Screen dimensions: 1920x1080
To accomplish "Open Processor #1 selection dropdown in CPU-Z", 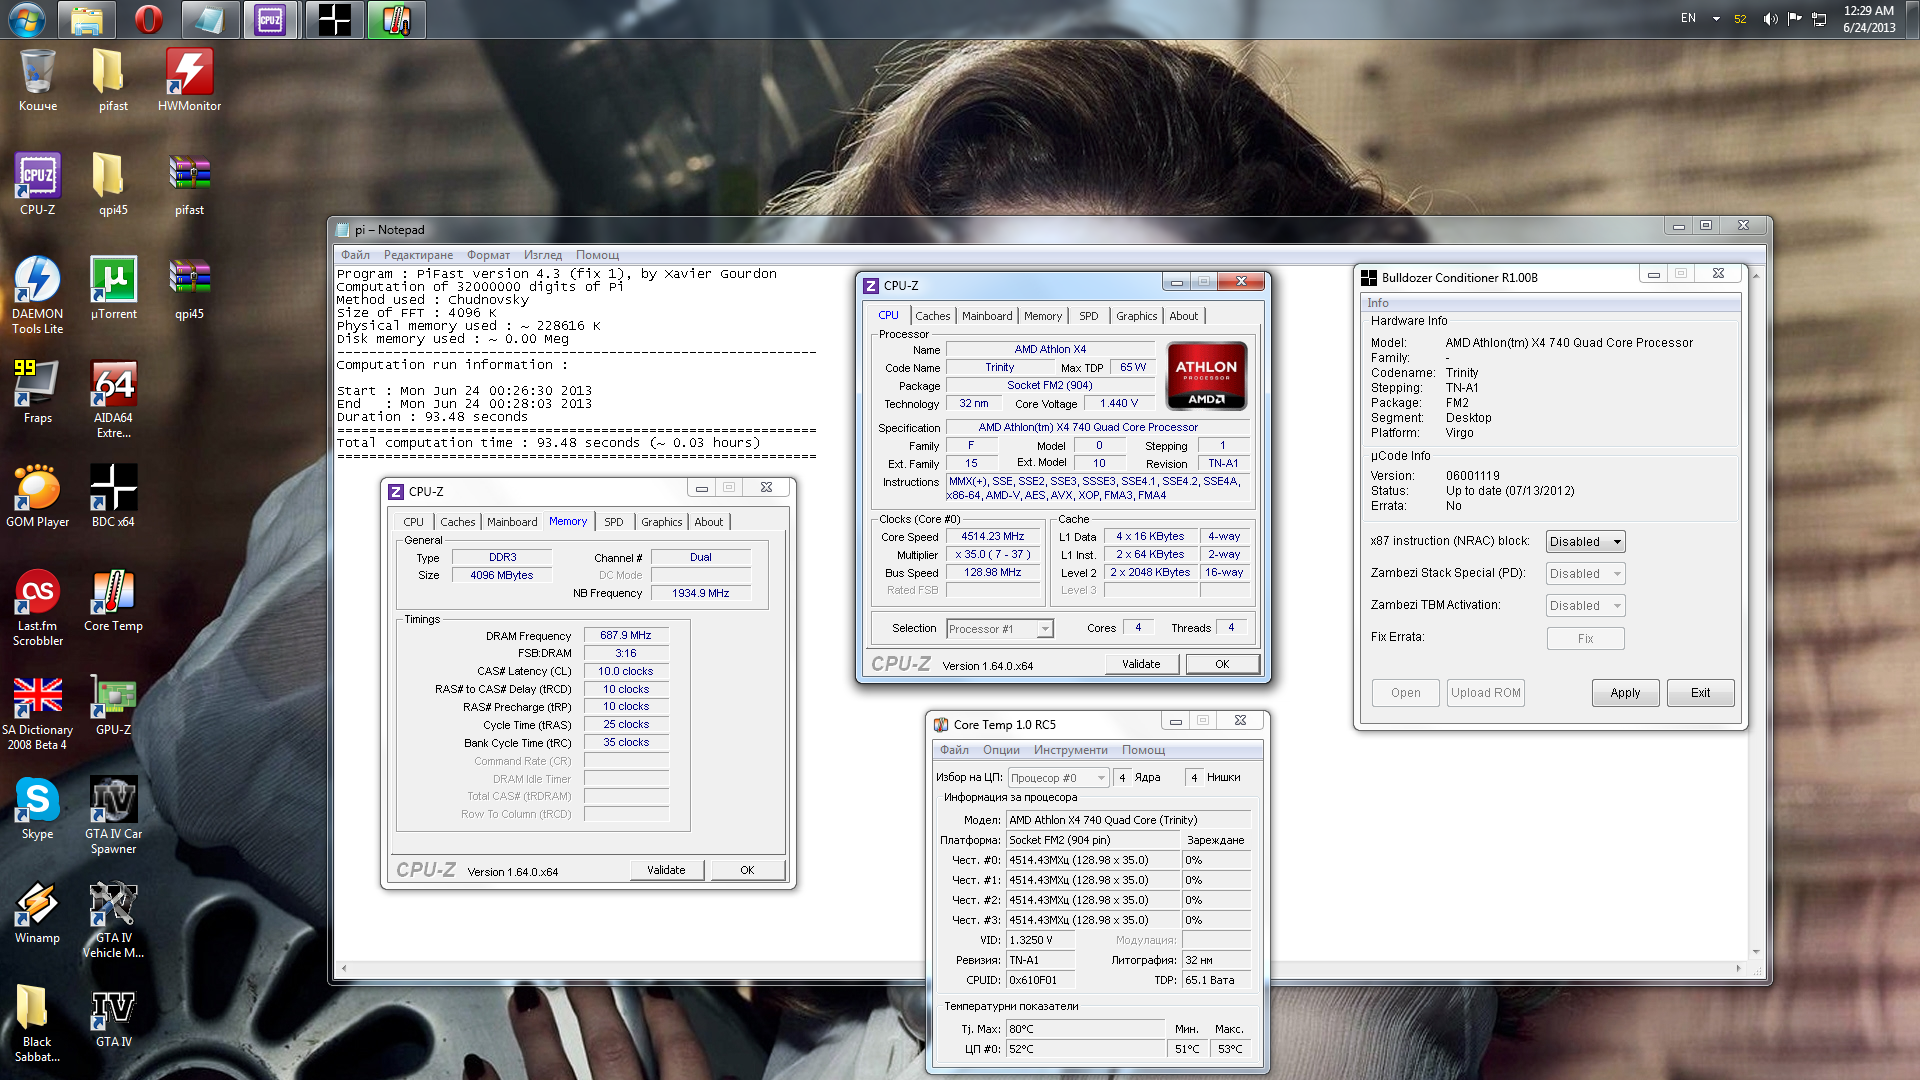I will [x=1000, y=628].
